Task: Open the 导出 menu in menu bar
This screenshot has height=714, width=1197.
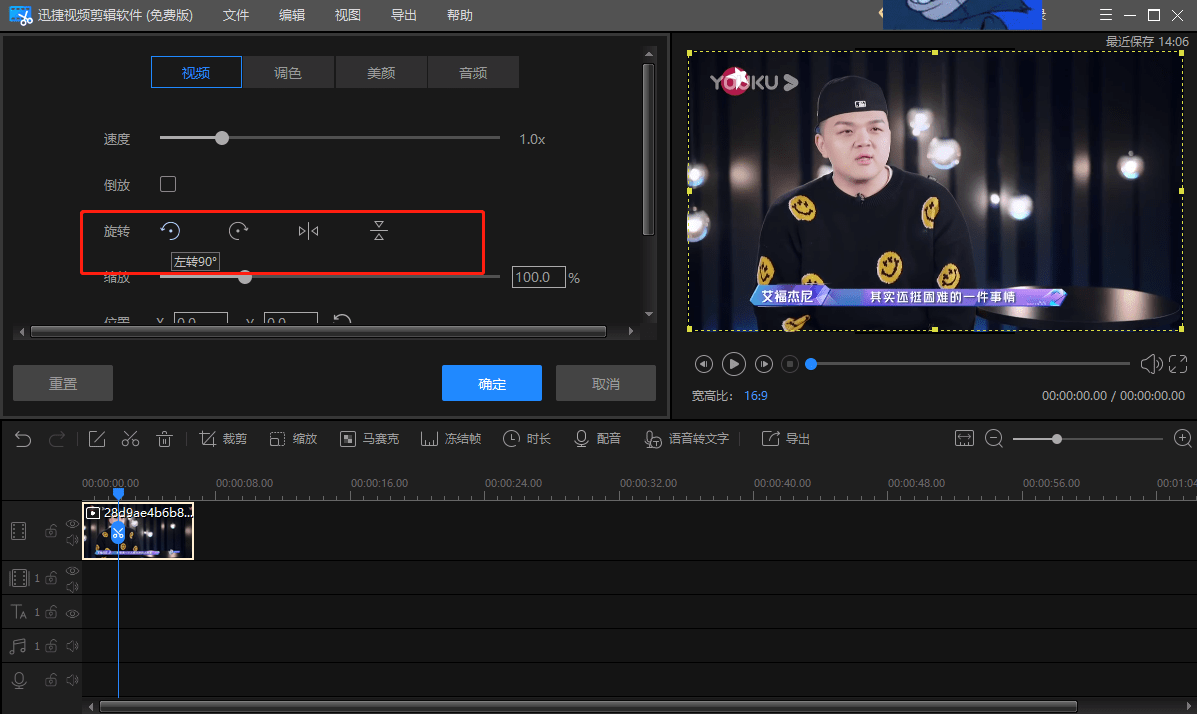Action: (404, 15)
